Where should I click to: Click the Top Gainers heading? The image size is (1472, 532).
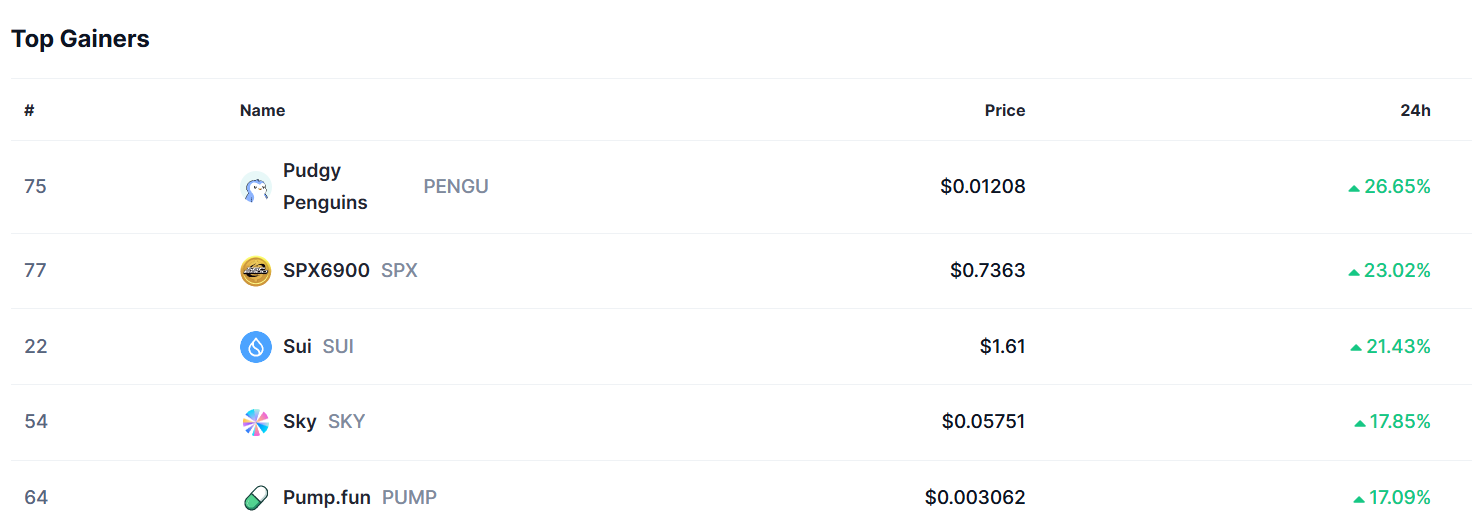[80, 39]
